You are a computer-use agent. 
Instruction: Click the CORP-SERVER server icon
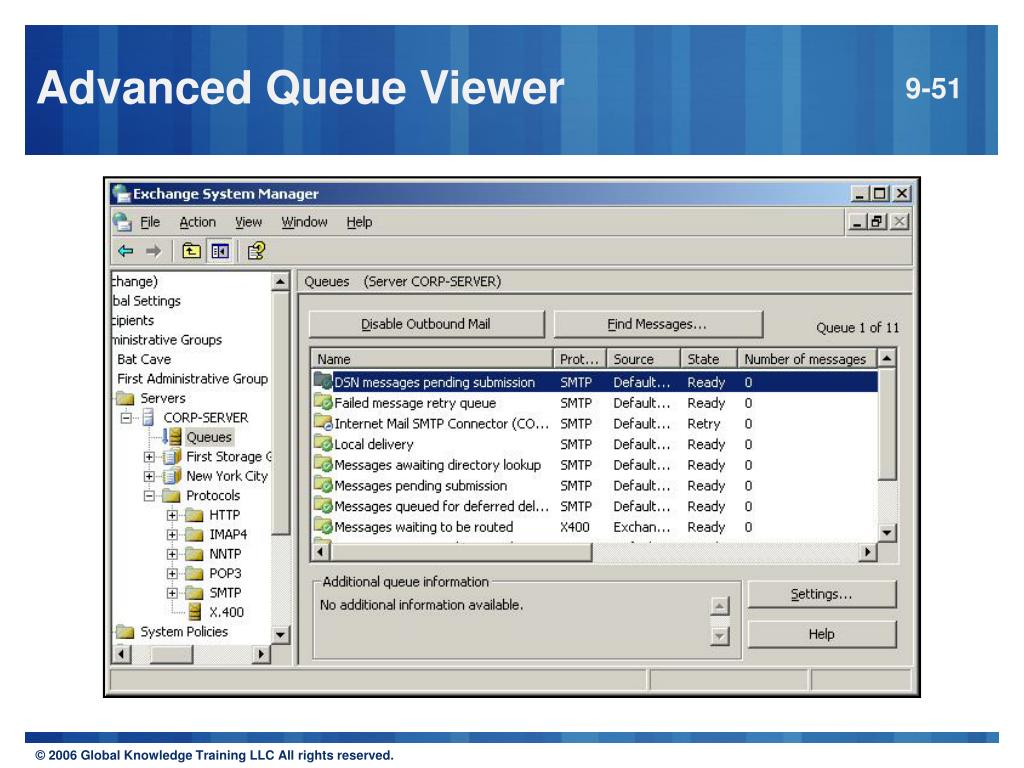tap(148, 417)
